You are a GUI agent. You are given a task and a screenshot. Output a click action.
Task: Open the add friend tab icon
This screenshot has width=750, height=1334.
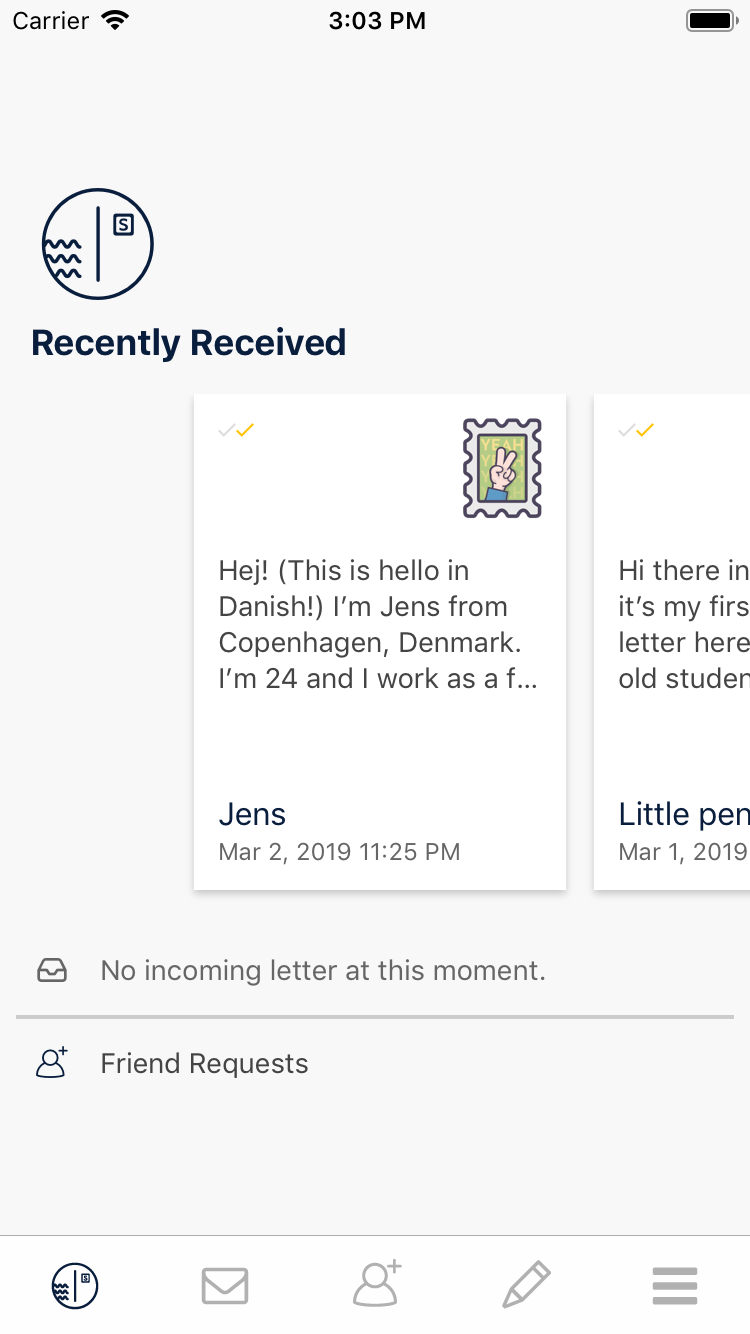(376, 1284)
